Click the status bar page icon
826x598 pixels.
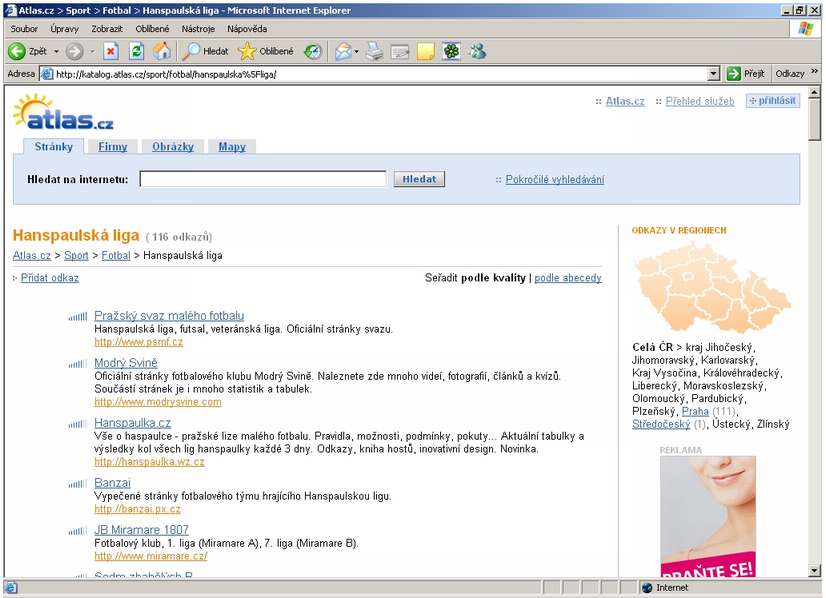point(11,587)
